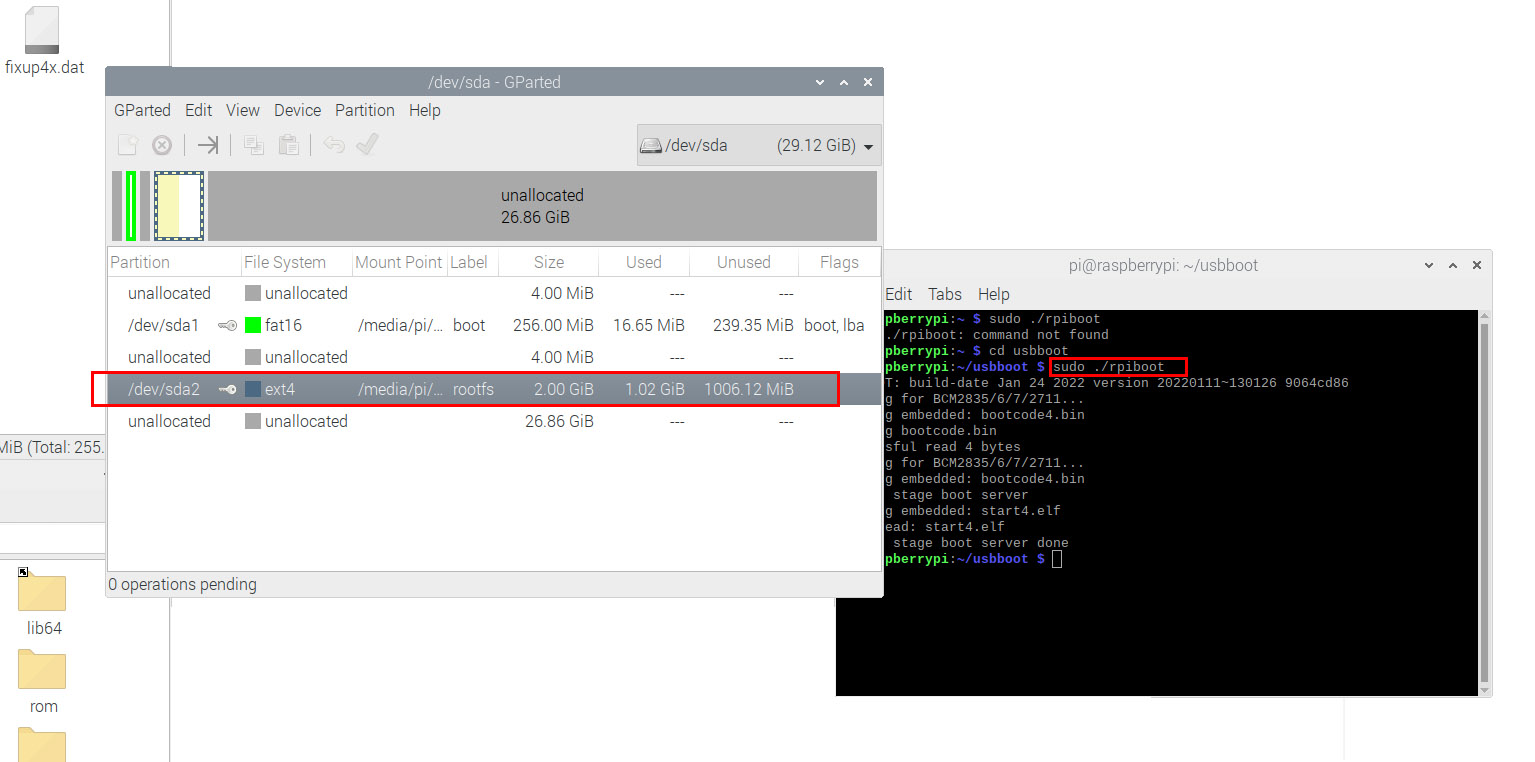Open the /dev/sda device selector dropdown
This screenshot has width=1535, height=762.
click(759, 146)
